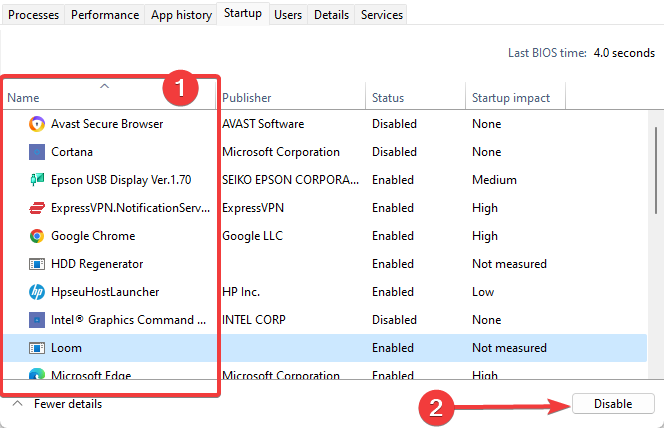Click the Avast Secure Browser icon
This screenshot has width=664, height=428.
pos(37,124)
